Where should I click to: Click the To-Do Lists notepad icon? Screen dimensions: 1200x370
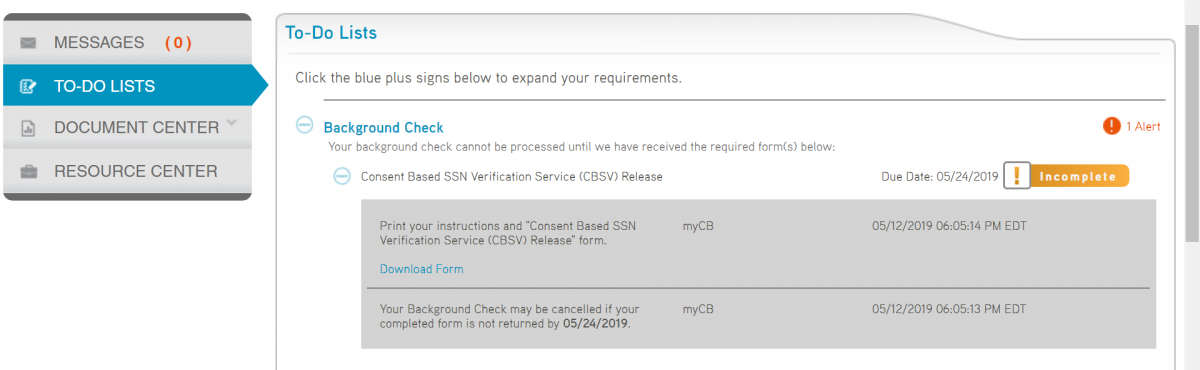(28, 86)
